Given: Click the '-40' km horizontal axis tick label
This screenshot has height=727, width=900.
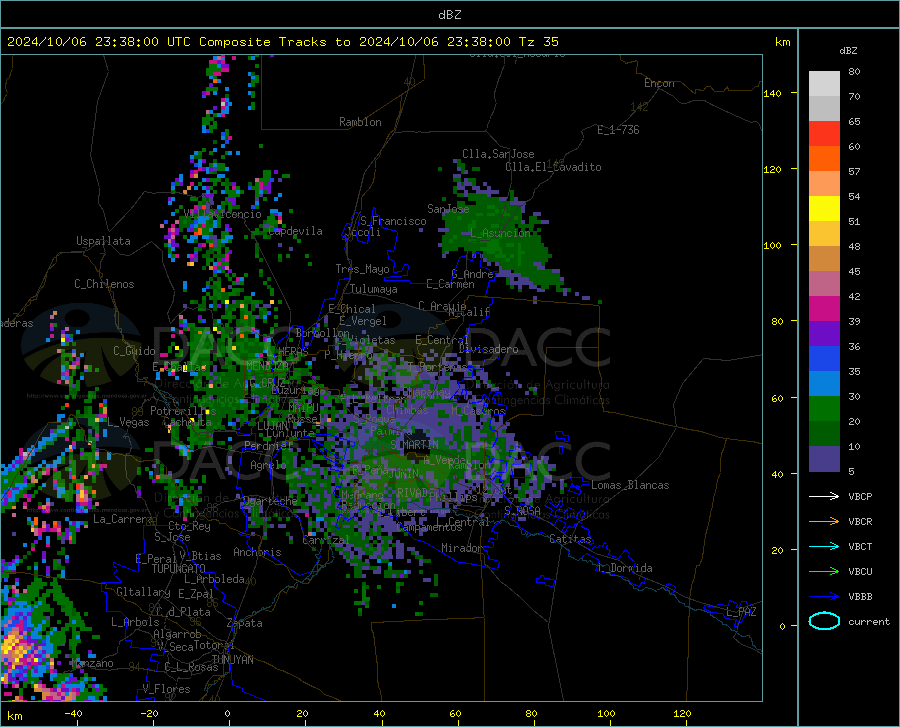Looking at the screenshot, I should (73, 713).
